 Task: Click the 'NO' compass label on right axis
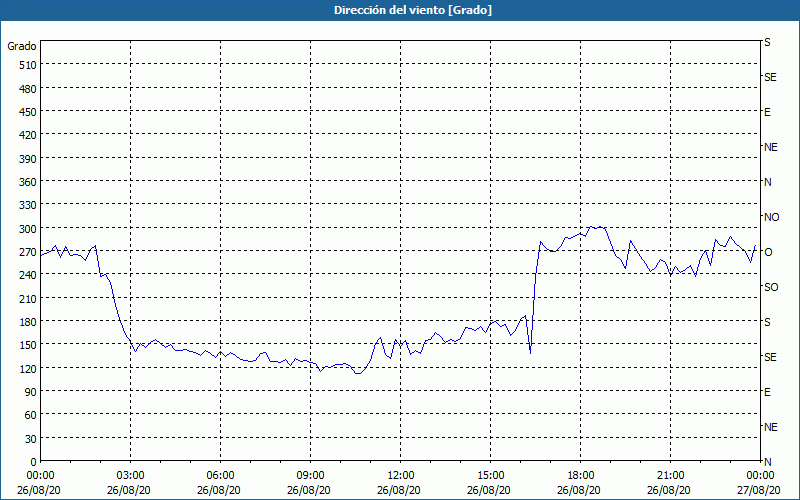[771, 217]
